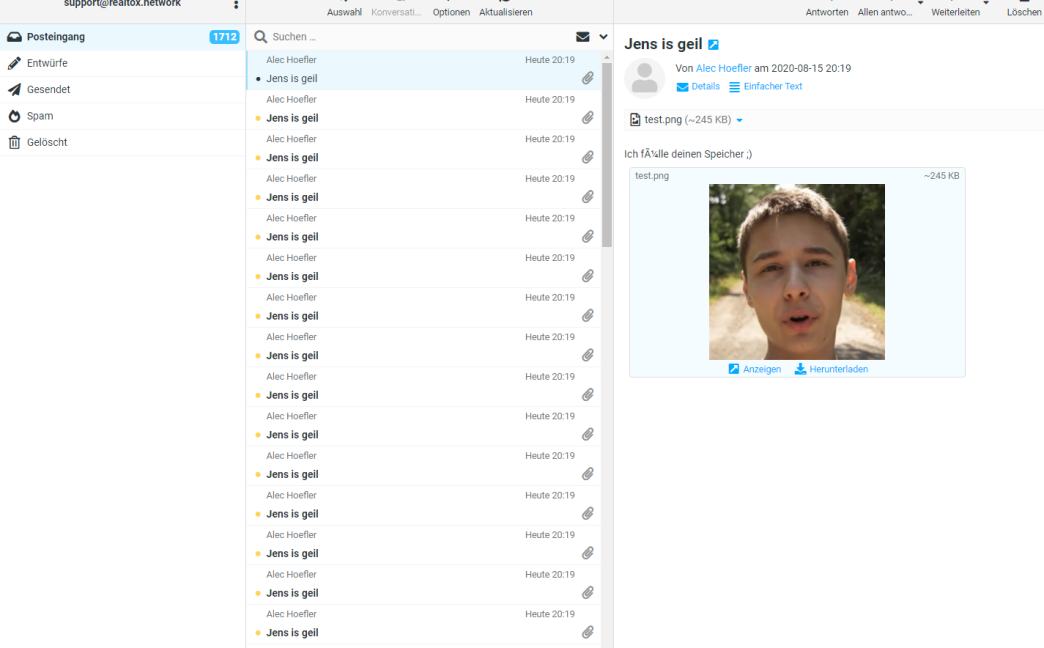Viewport: 1044px width, 648px height.
Task: Open the Optionen toolbar menu
Action: click(x=451, y=12)
